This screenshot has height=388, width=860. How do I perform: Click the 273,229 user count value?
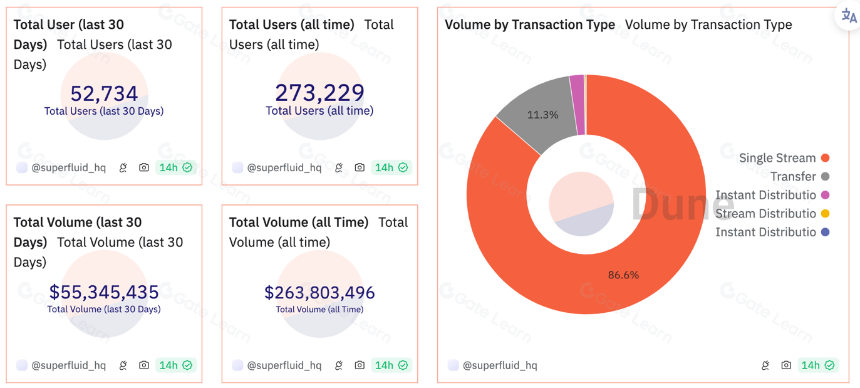(x=319, y=93)
